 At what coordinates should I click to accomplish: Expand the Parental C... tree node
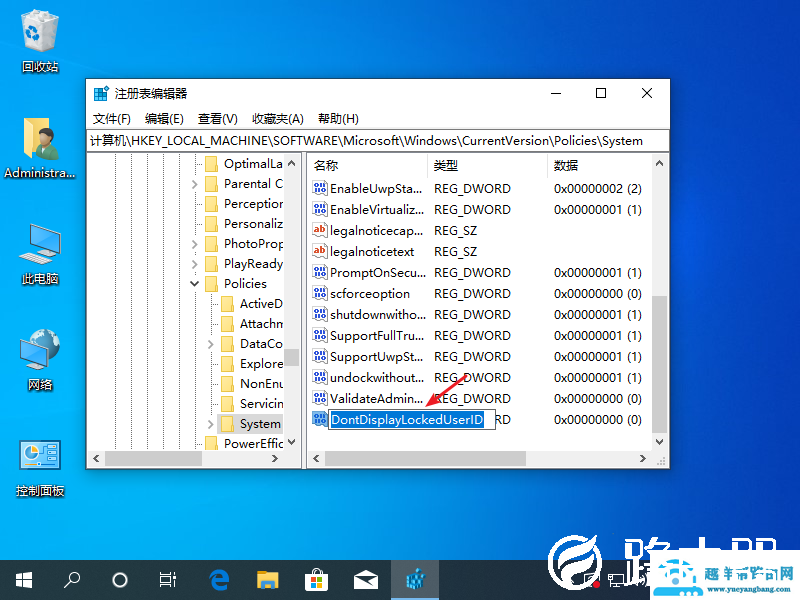pyautogui.click(x=194, y=184)
